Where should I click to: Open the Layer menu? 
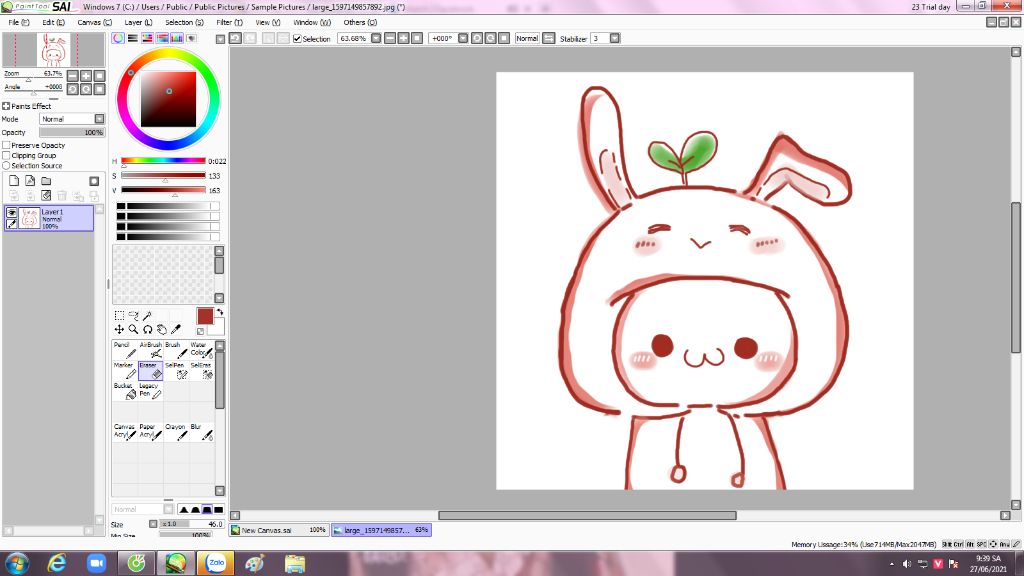(x=138, y=22)
